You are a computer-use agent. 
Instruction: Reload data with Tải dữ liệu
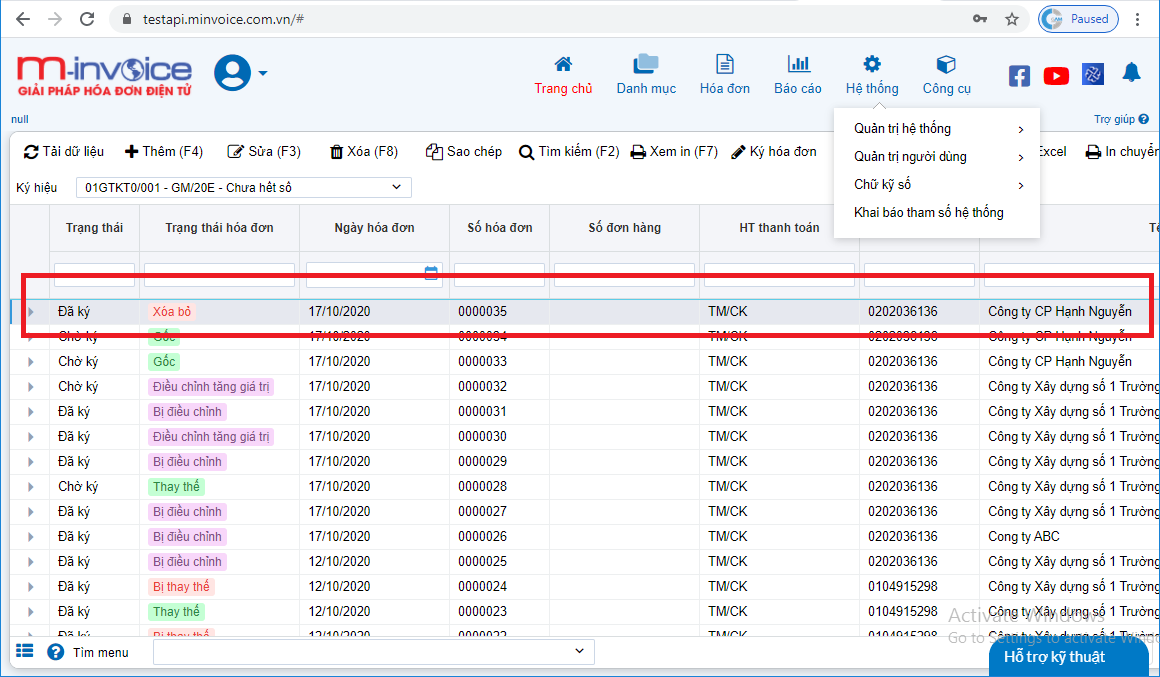64,152
